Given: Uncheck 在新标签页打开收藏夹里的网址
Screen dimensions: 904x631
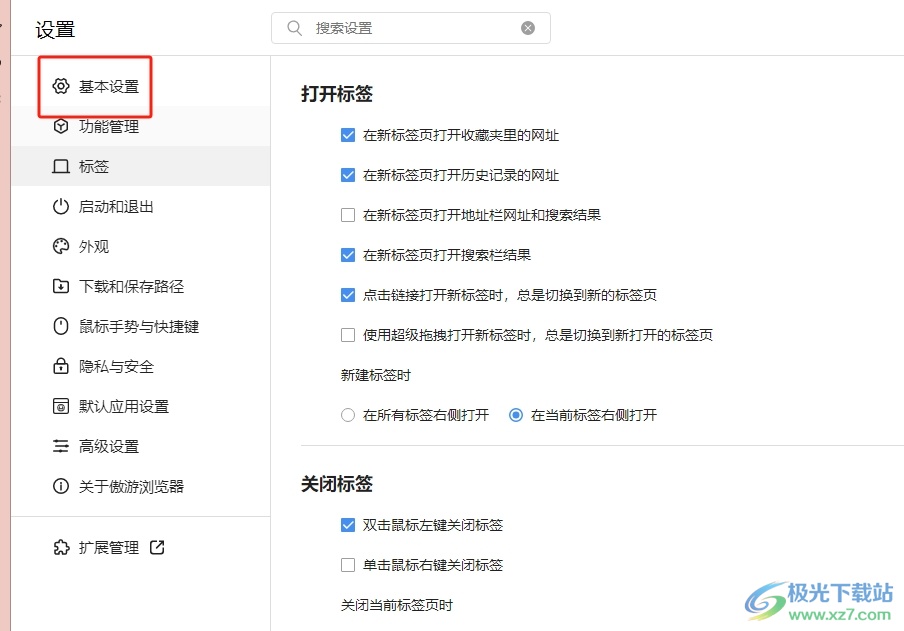Looking at the screenshot, I should point(348,135).
